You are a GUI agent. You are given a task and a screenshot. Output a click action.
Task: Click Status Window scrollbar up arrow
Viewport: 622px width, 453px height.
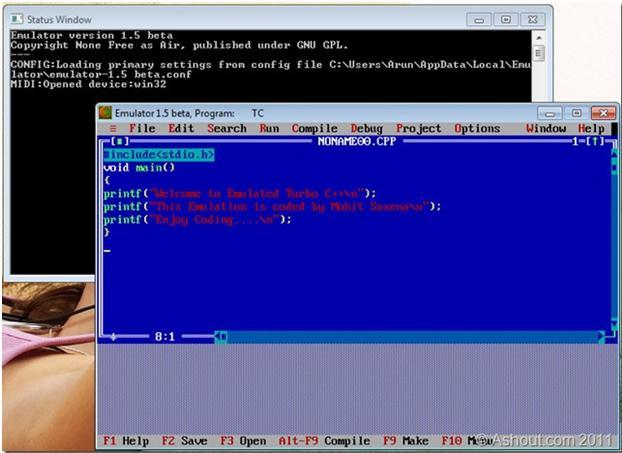pyautogui.click(x=539, y=38)
